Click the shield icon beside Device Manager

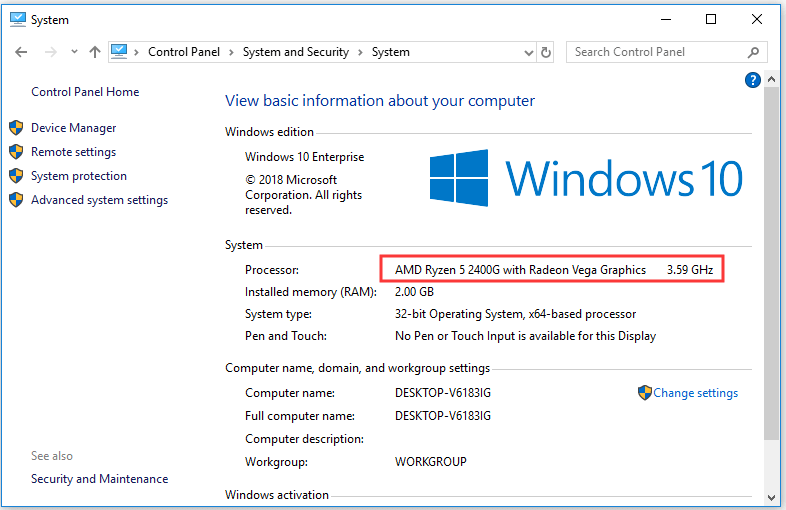[x=16, y=128]
